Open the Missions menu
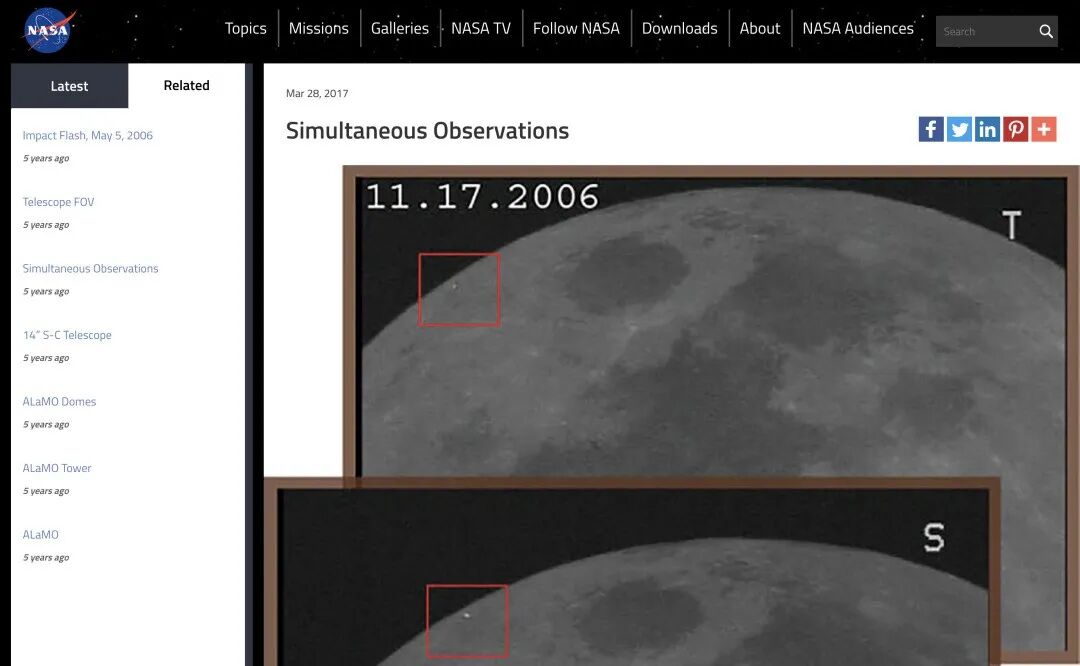Image resolution: width=1080 pixels, height=666 pixels. [318, 28]
